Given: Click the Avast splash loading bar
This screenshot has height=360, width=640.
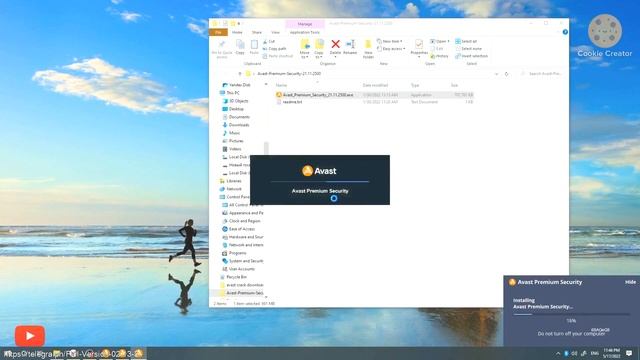Looking at the screenshot, I should pos(320,181).
